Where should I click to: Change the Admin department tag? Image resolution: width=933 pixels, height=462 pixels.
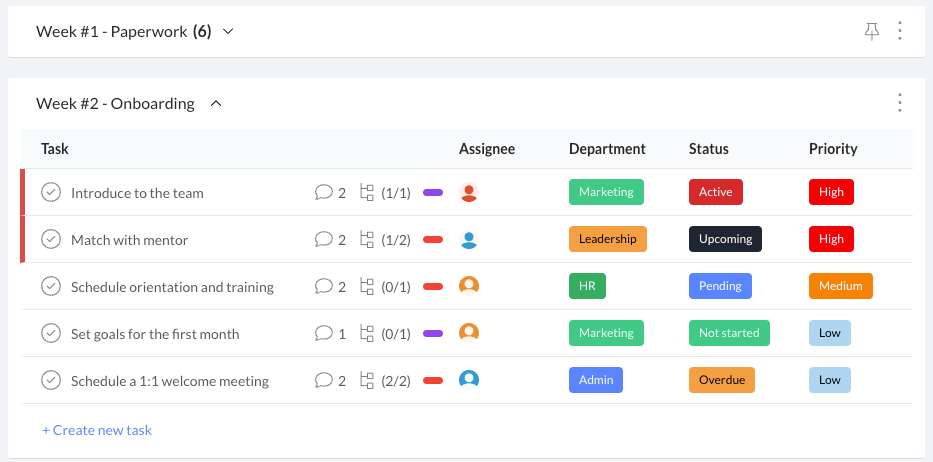pyautogui.click(x=596, y=380)
